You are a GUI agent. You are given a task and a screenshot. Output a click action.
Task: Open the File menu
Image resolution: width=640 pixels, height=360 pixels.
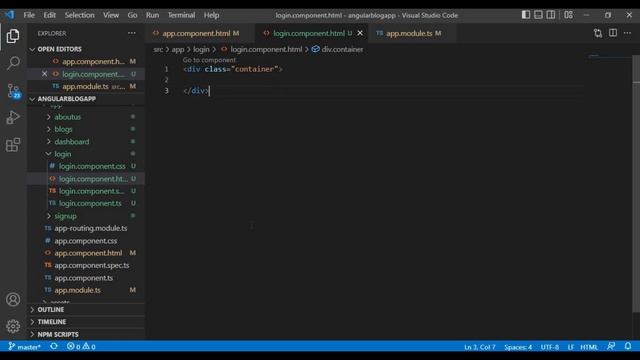pos(29,15)
